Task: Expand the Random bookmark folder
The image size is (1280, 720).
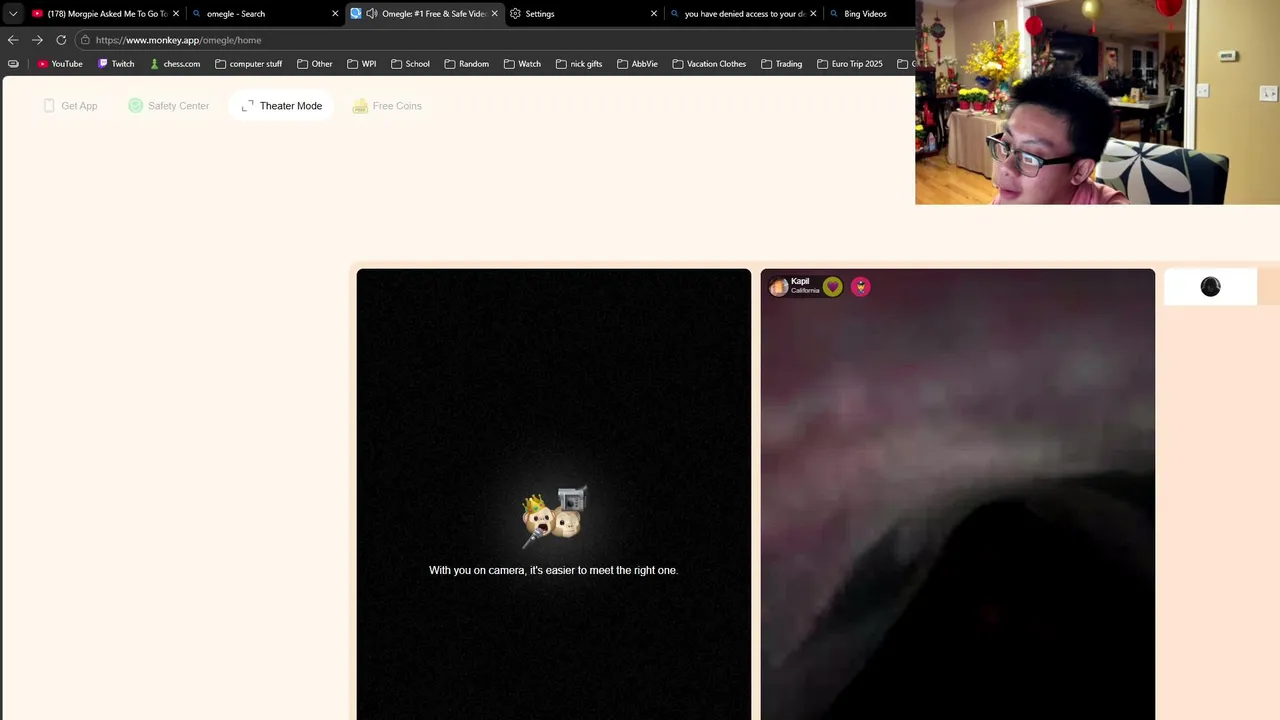Action: [467, 64]
